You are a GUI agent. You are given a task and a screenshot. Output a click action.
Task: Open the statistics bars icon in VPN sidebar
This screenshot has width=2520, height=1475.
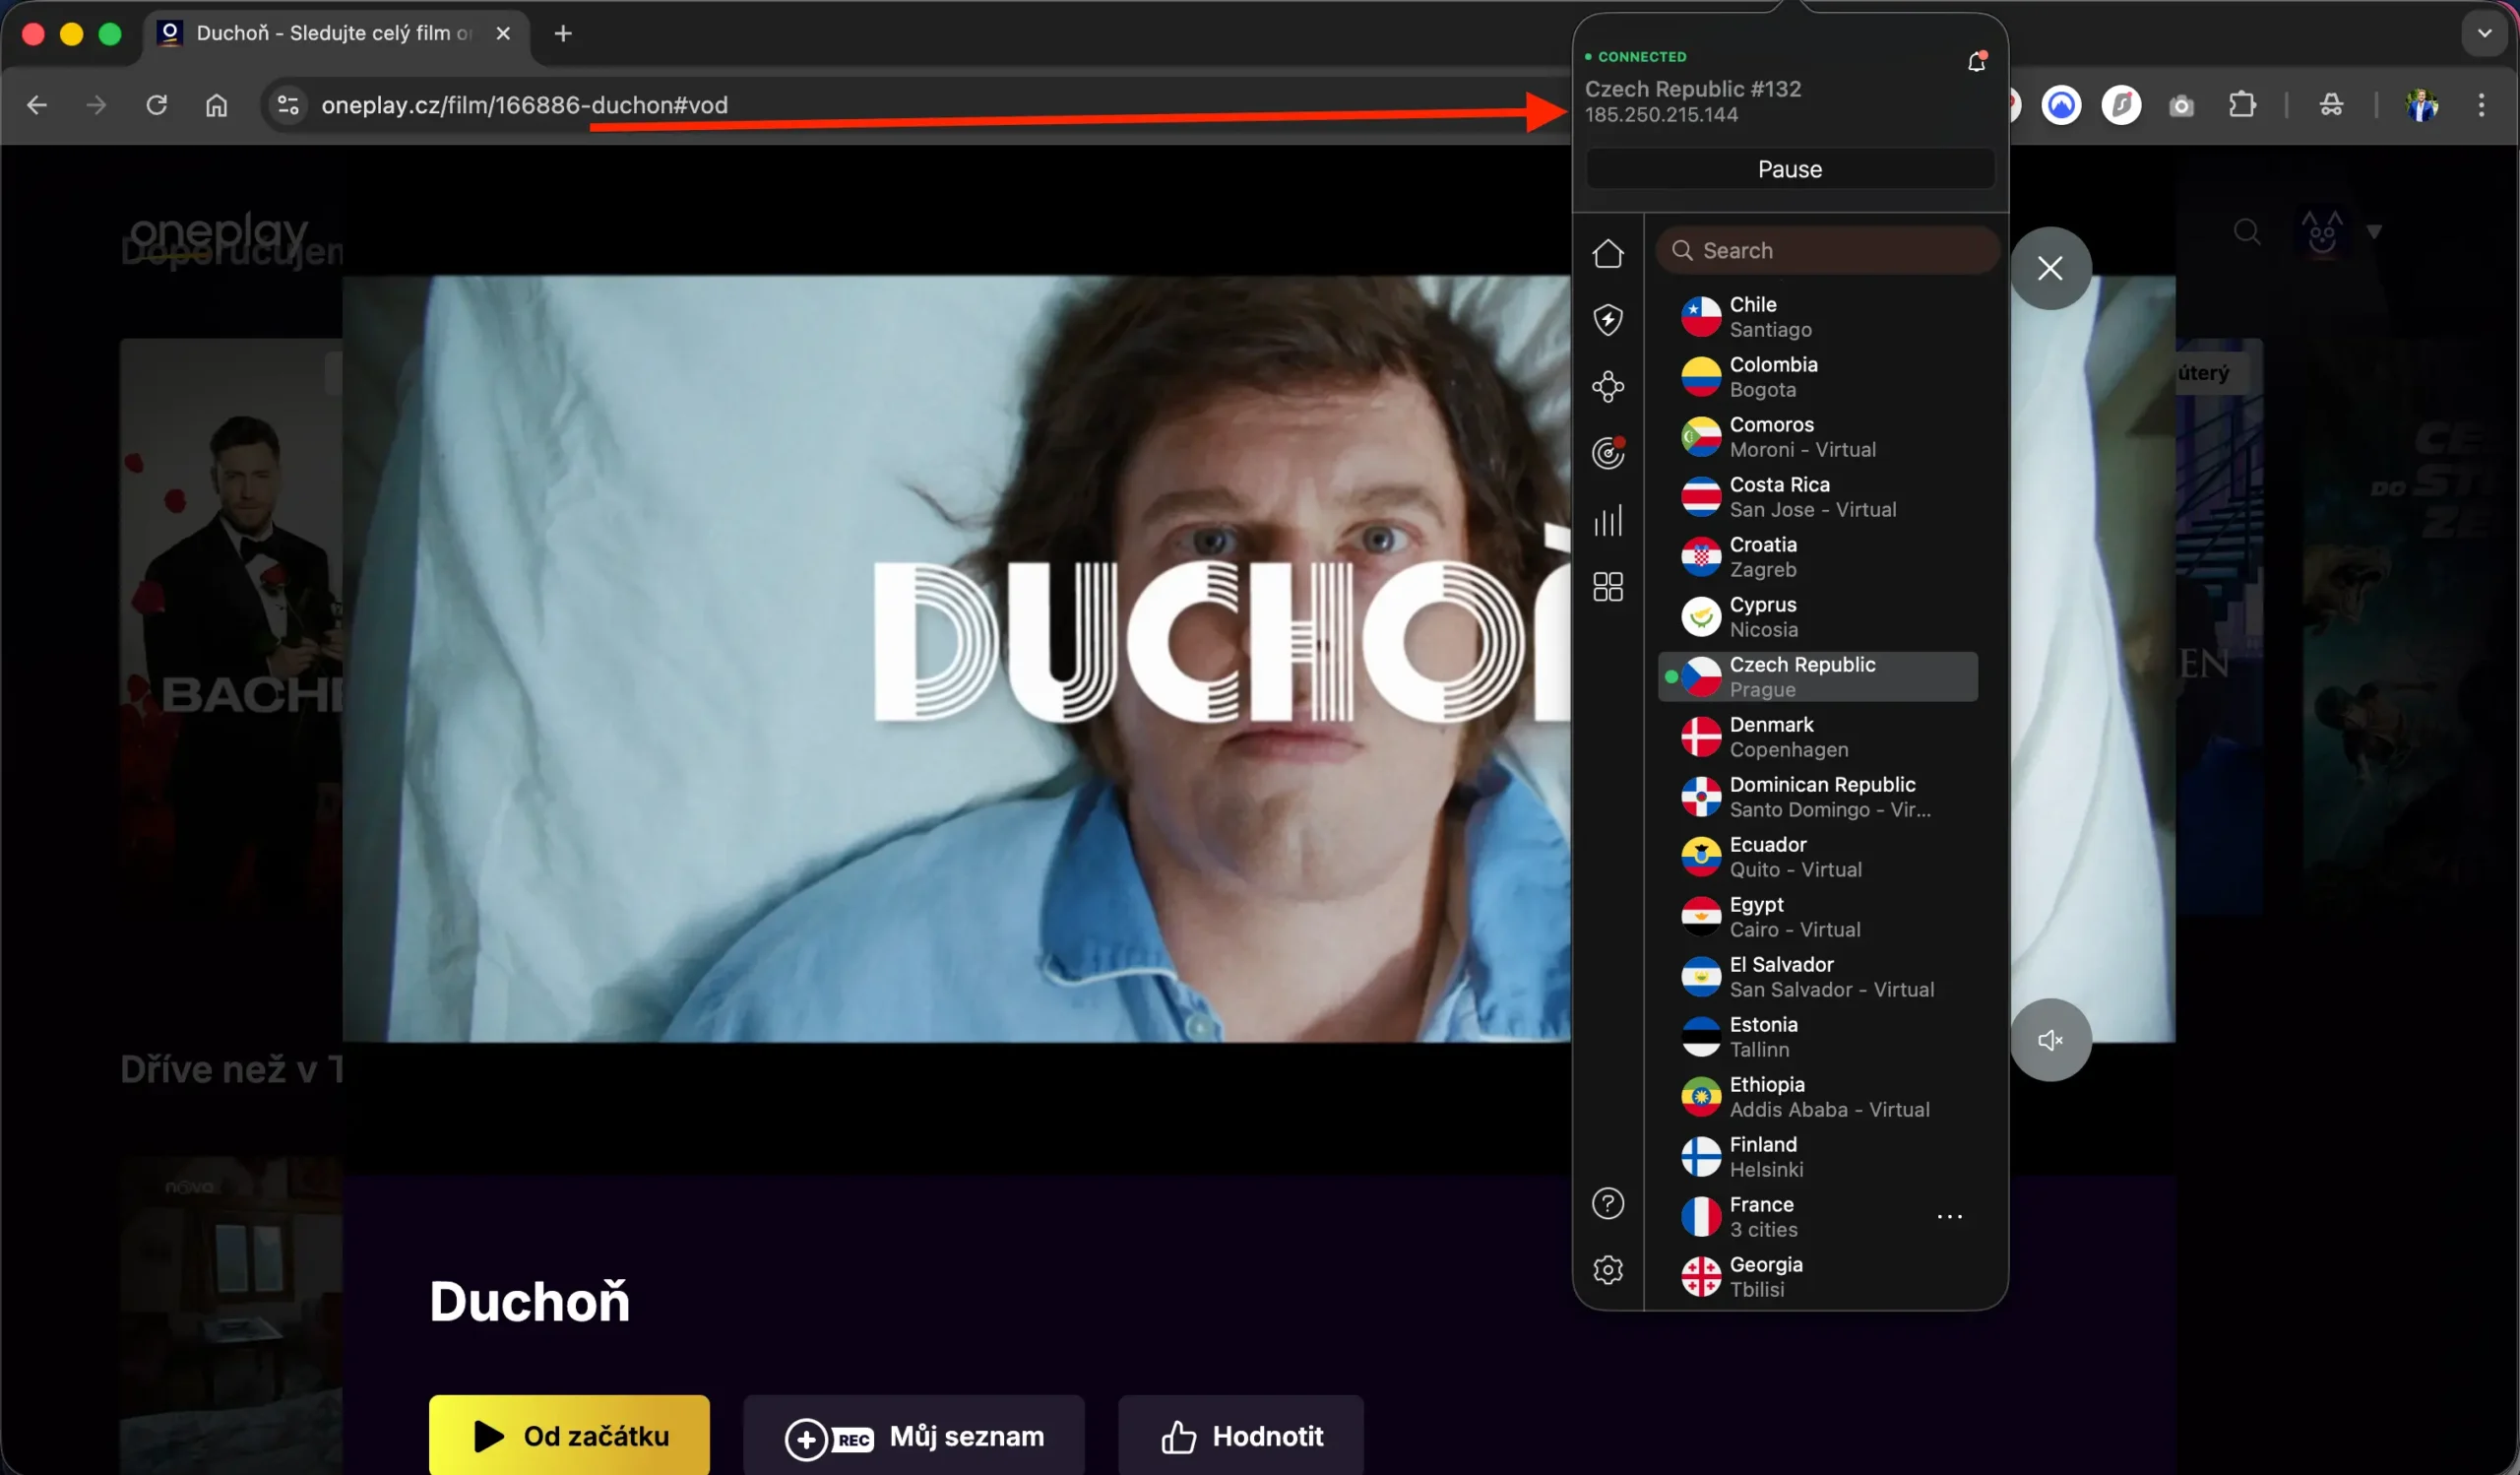(1608, 520)
